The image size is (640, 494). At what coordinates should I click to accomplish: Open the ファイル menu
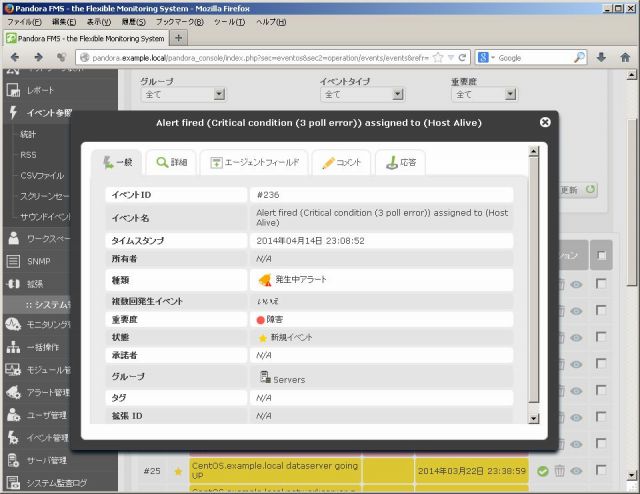point(24,22)
